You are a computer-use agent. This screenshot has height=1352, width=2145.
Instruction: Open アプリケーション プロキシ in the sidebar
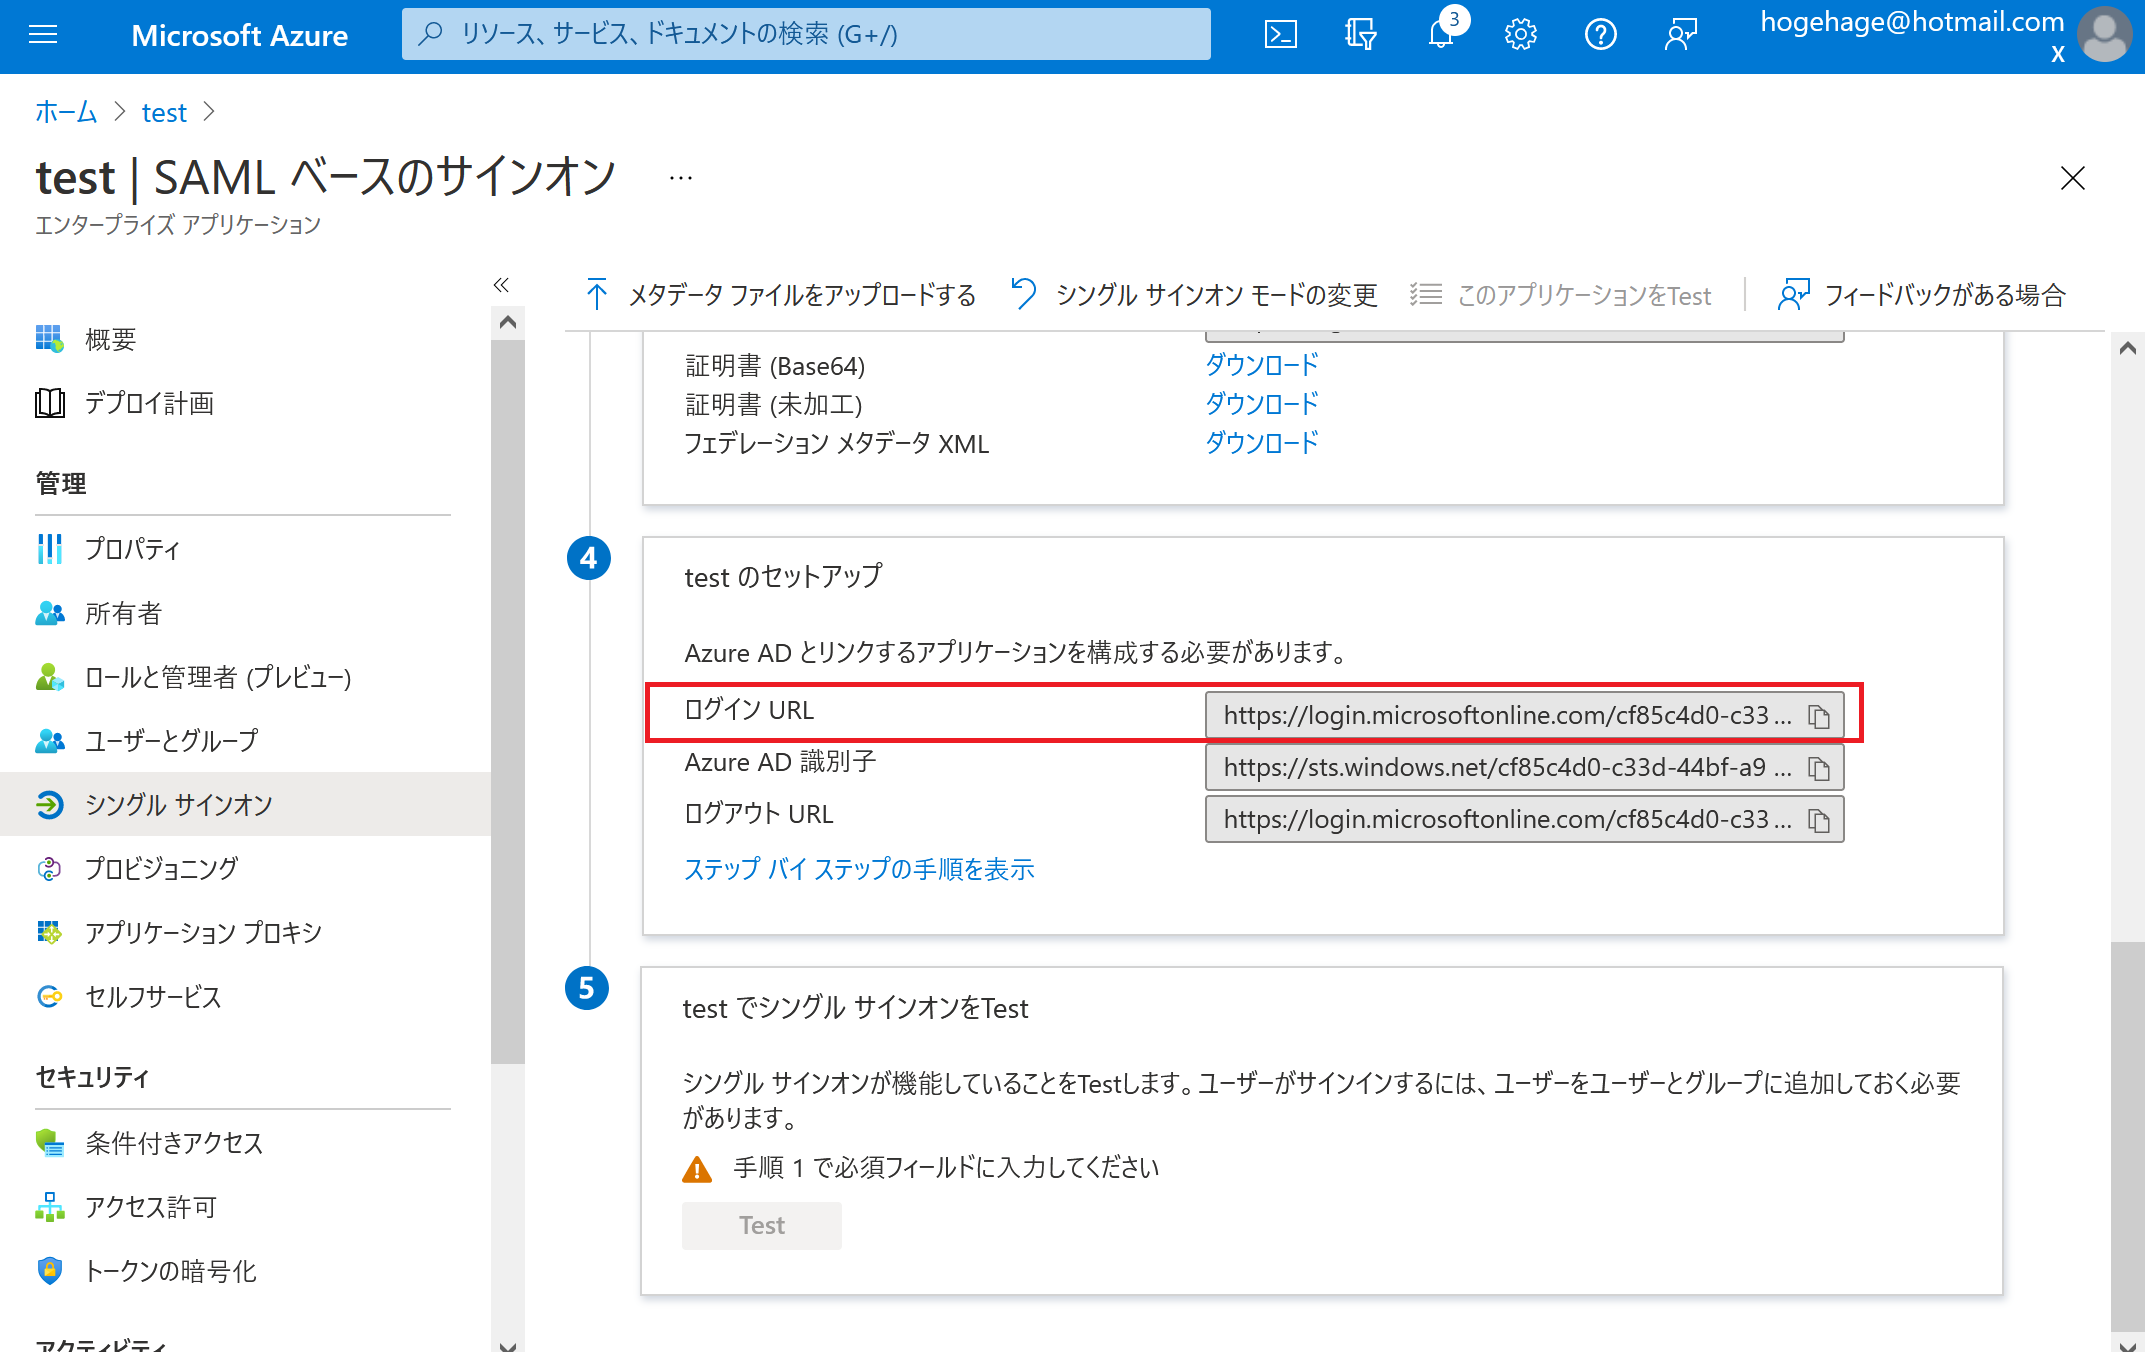245,933
